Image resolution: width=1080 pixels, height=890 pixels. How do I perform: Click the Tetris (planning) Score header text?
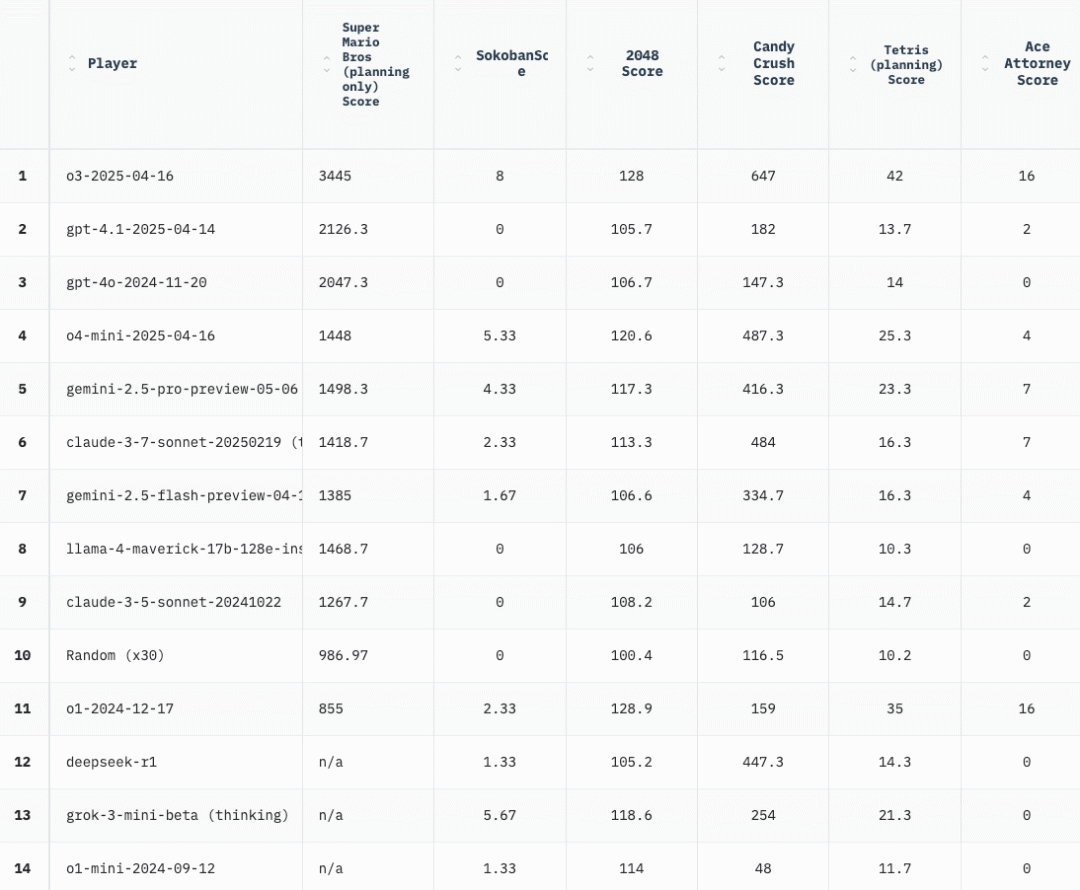point(906,65)
